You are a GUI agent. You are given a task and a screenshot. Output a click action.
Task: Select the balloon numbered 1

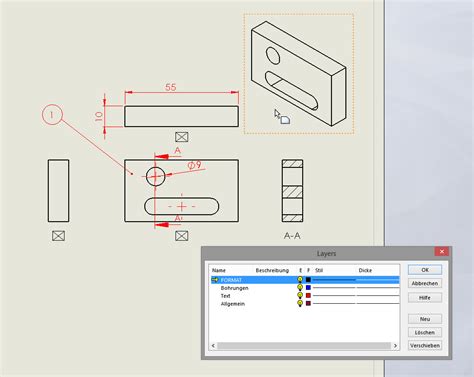(x=52, y=115)
